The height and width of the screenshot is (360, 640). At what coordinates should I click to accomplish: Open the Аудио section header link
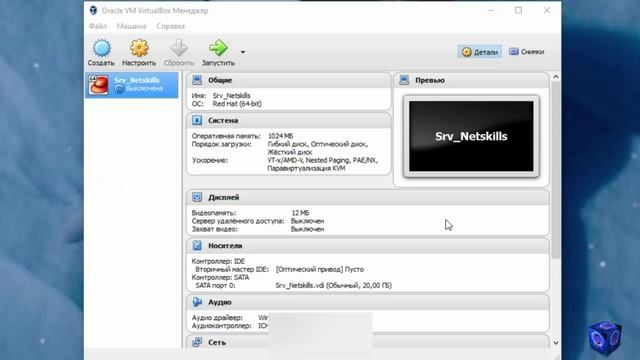point(220,302)
